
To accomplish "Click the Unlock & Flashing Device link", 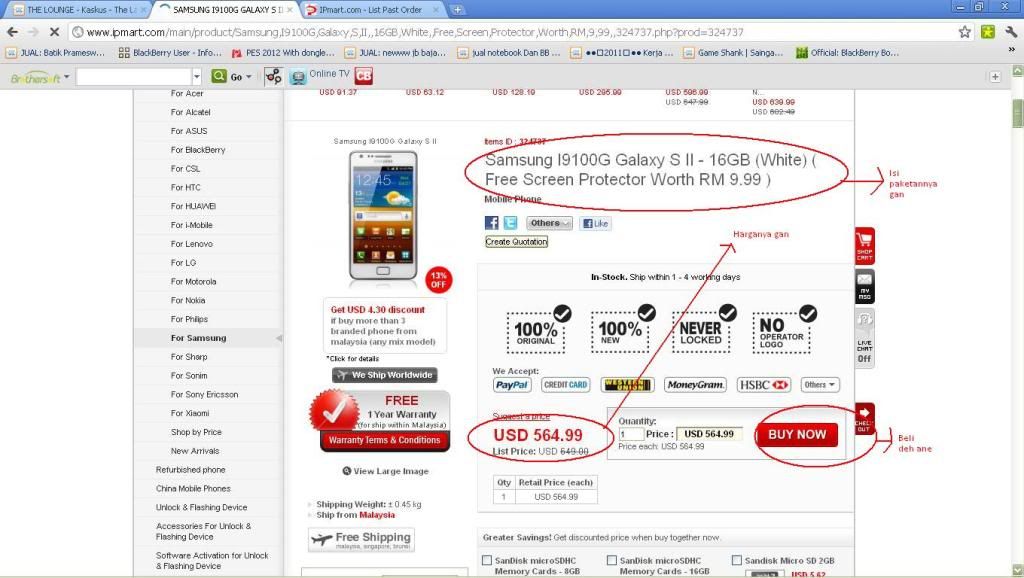I will pos(201,507).
